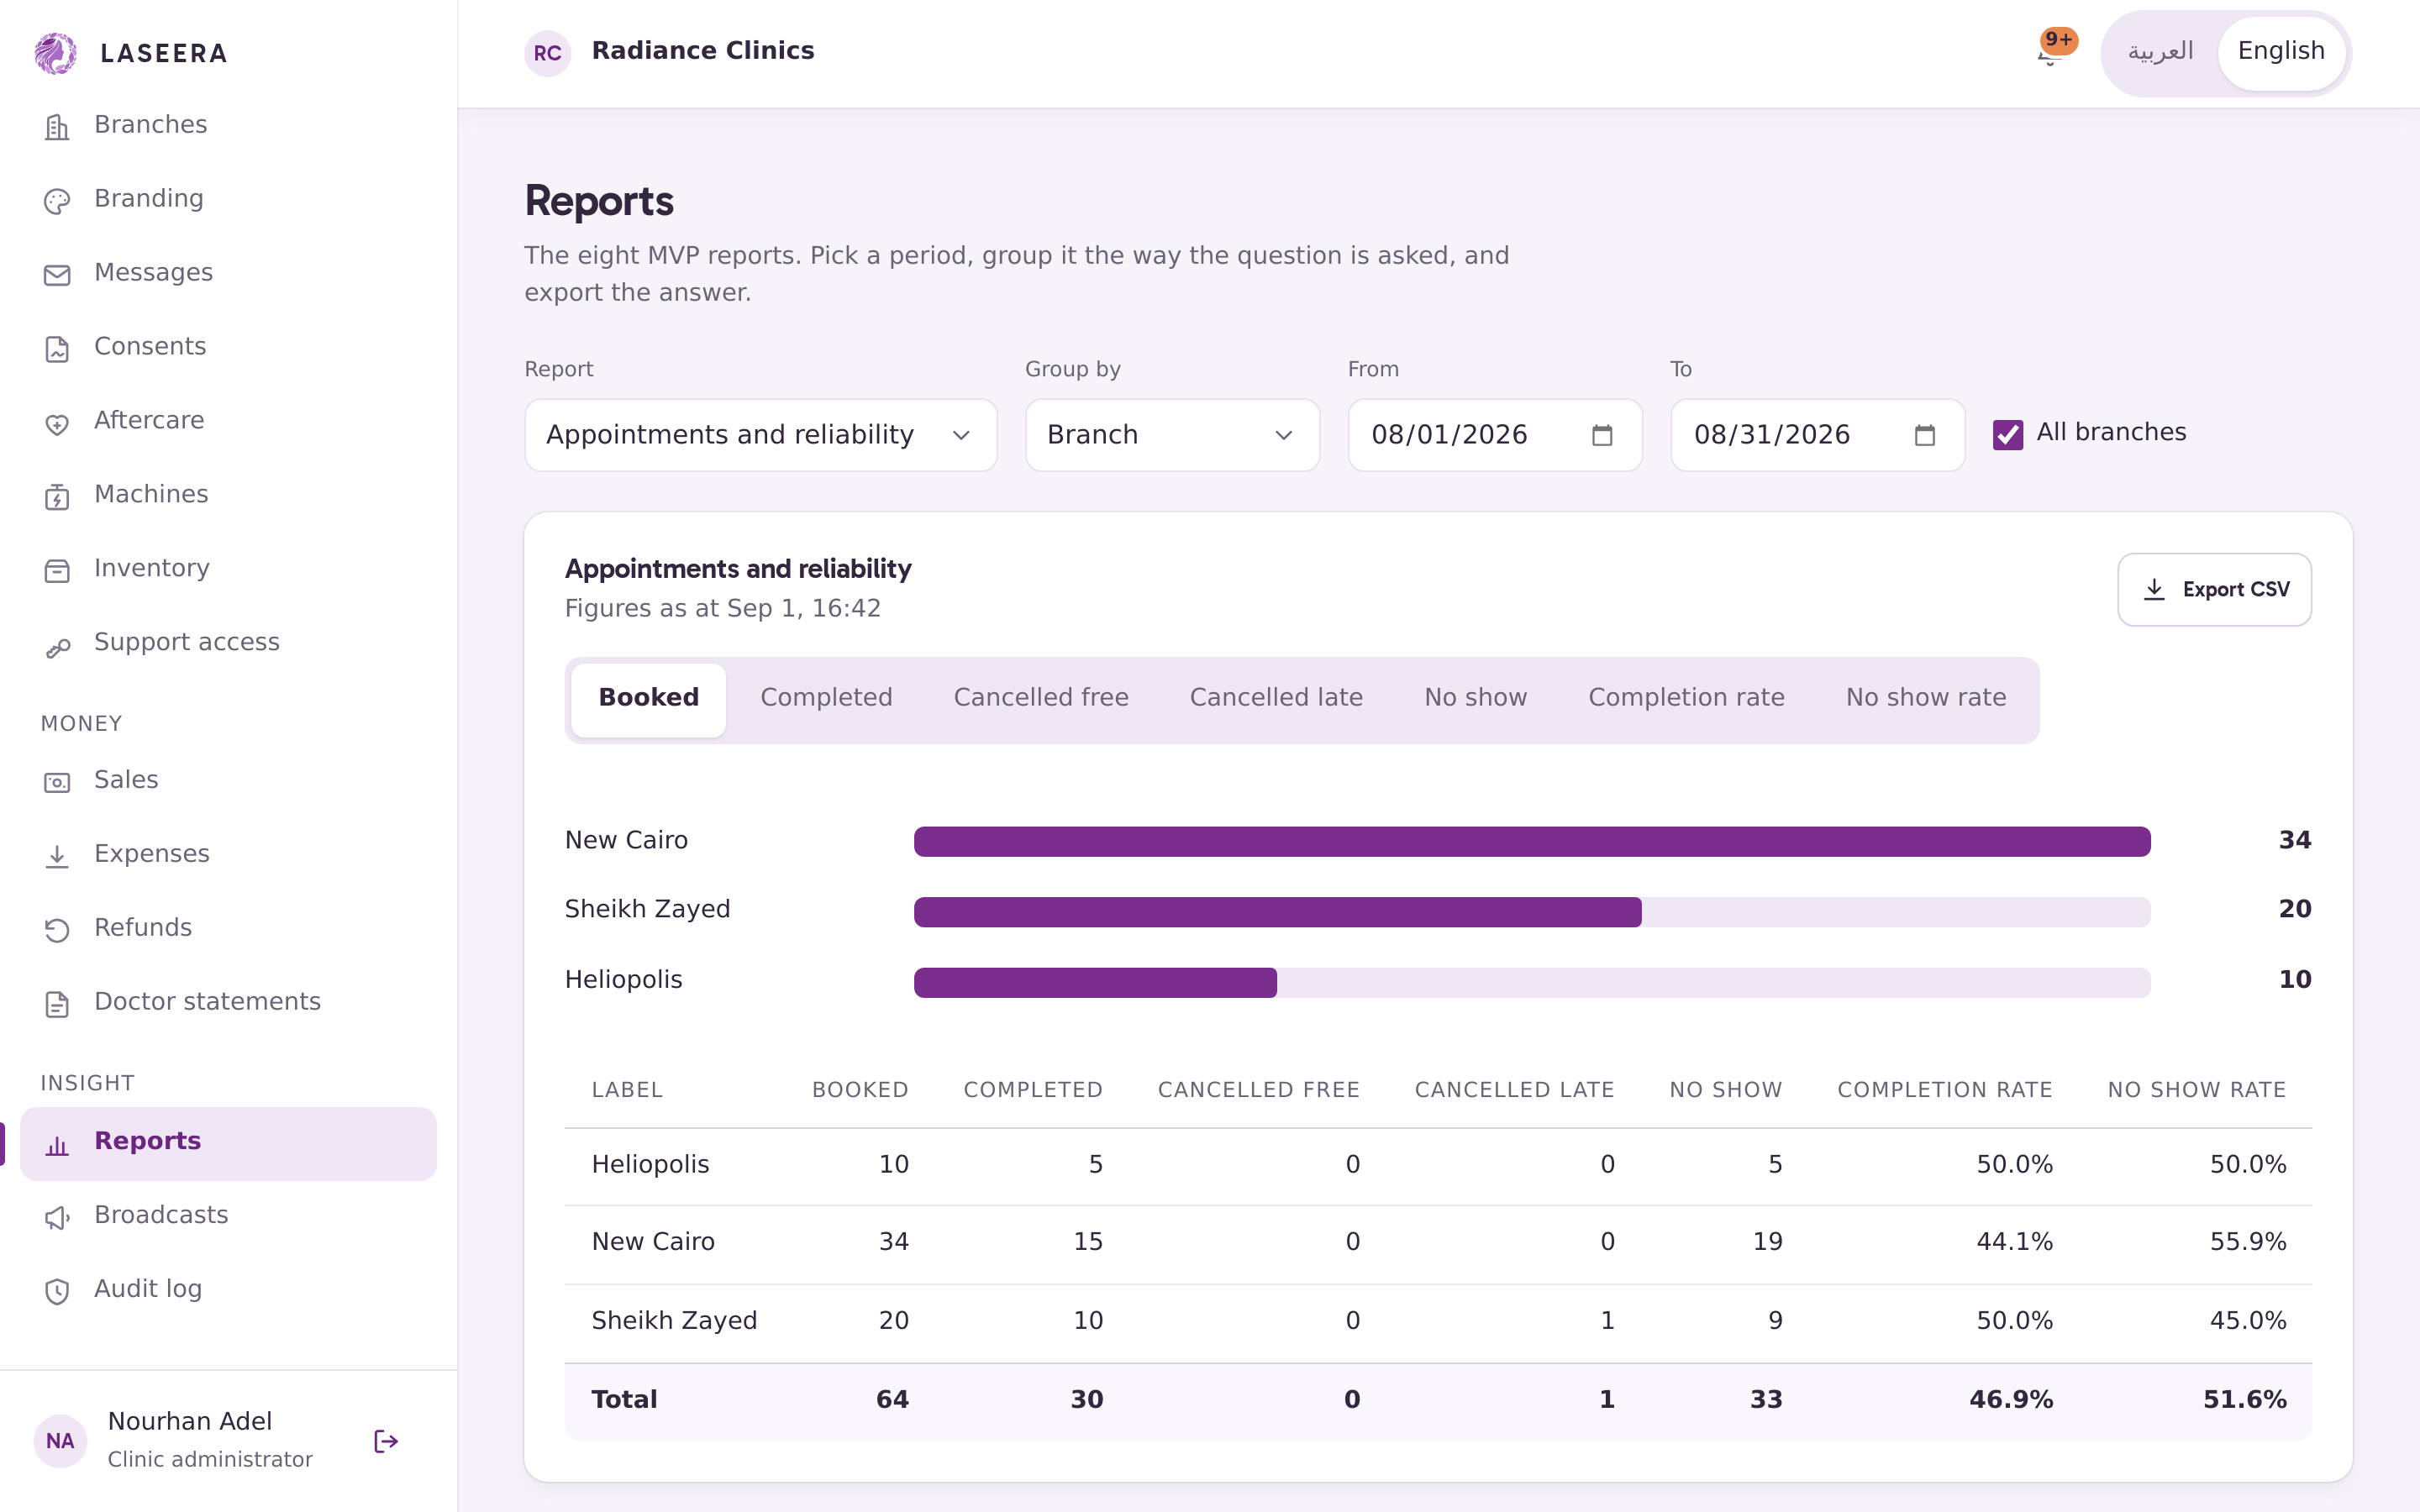
Task: Uncheck the All branches checkbox
Action: pyautogui.click(x=2007, y=435)
